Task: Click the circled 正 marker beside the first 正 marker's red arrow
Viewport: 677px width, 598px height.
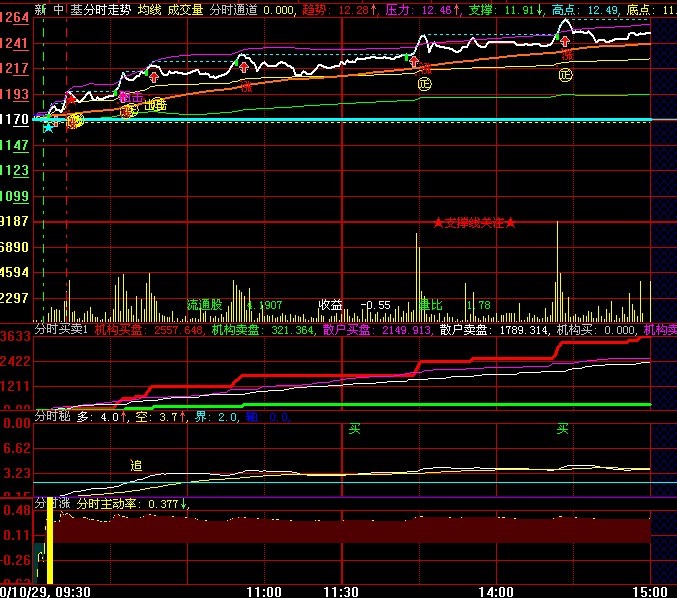Action: (424, 83)
